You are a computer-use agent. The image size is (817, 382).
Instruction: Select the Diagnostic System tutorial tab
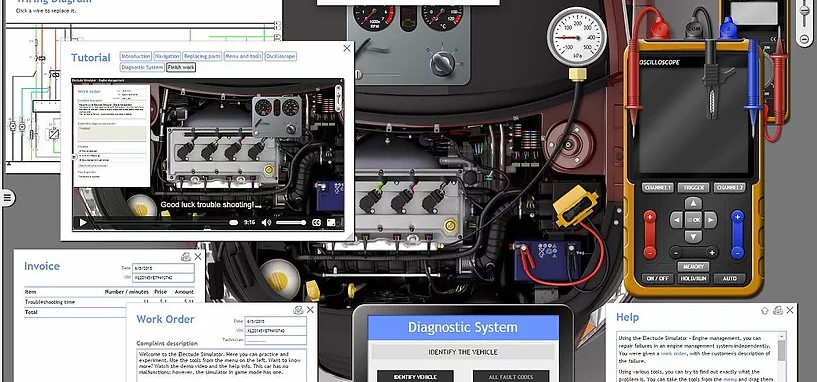pyautogui.click(x=142, y=67)
